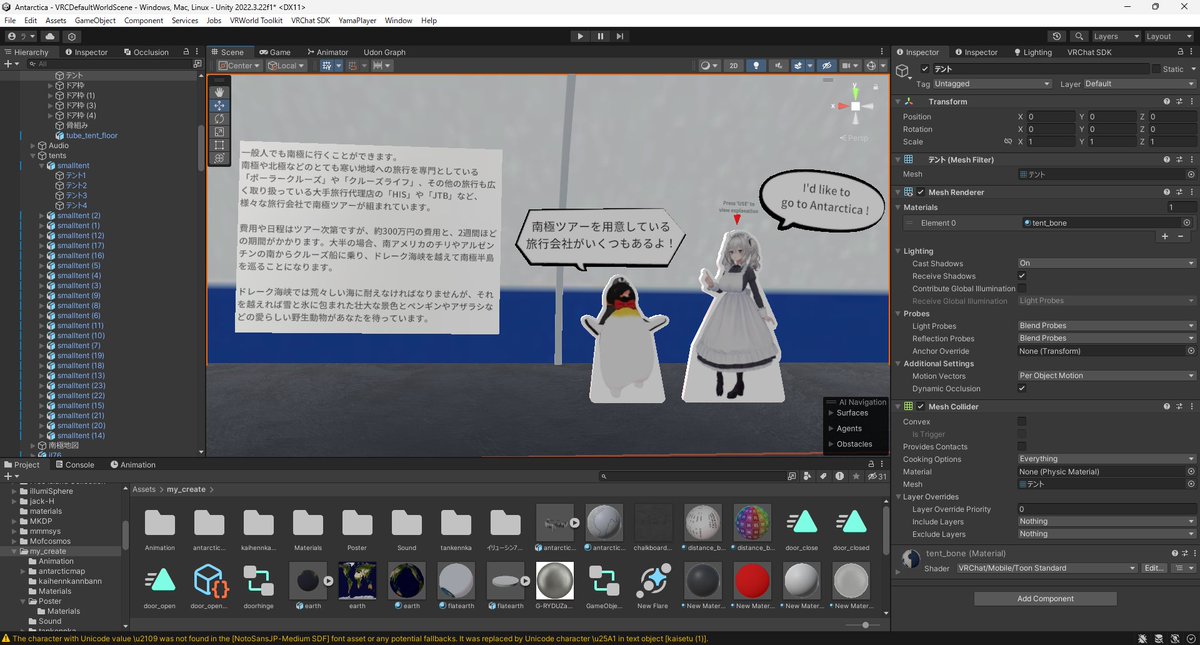Image resolution: width=1200 pixels, height=645 pixels.
Task: Toggle Mesh Renderer enabled checkbox
Action: [x=921, y=192]
